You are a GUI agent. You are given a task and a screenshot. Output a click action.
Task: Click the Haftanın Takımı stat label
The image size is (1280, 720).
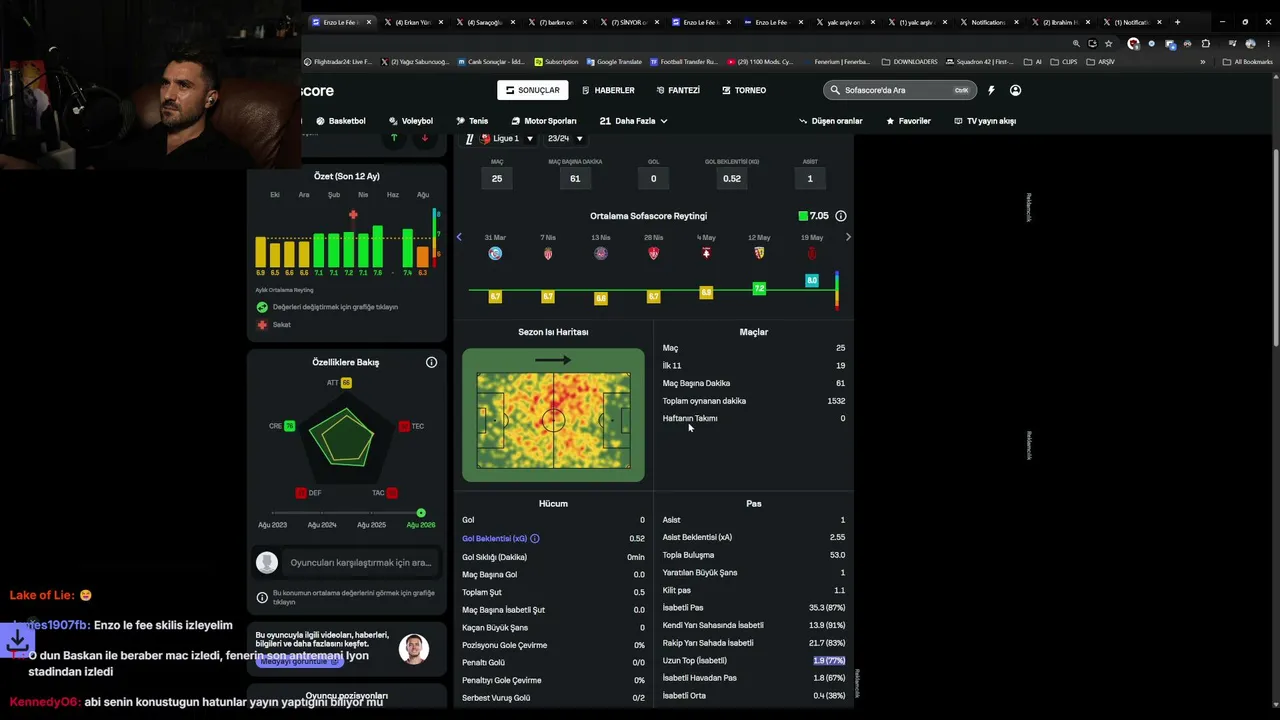(x=690, y=419)
